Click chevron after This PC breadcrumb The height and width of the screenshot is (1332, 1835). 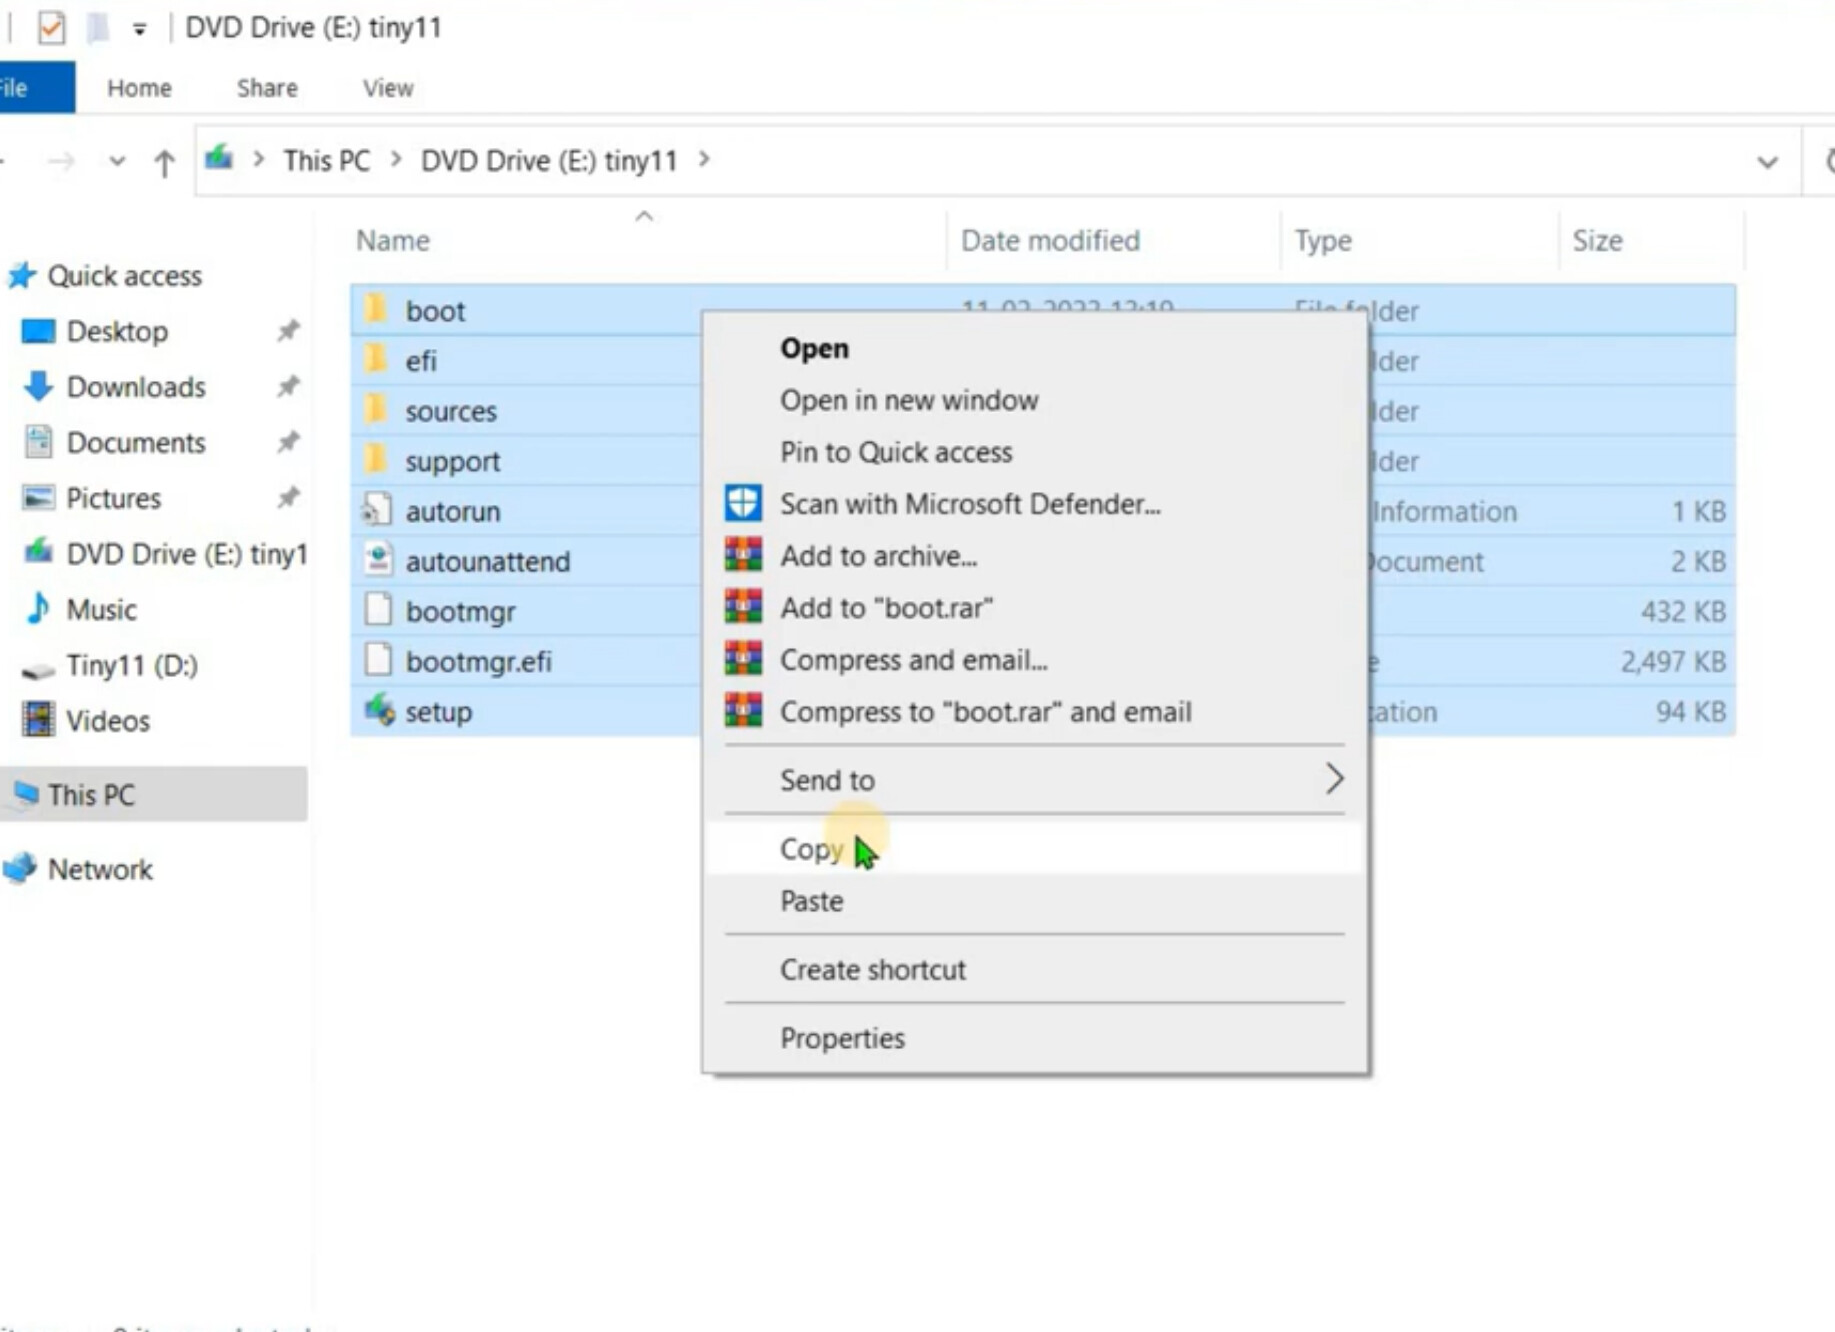click(396, 160)
